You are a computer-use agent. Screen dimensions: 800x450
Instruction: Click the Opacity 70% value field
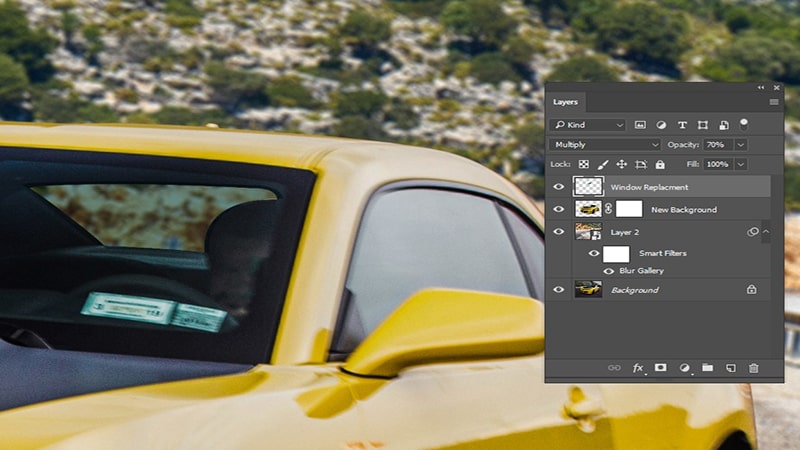tap(718, 145)
